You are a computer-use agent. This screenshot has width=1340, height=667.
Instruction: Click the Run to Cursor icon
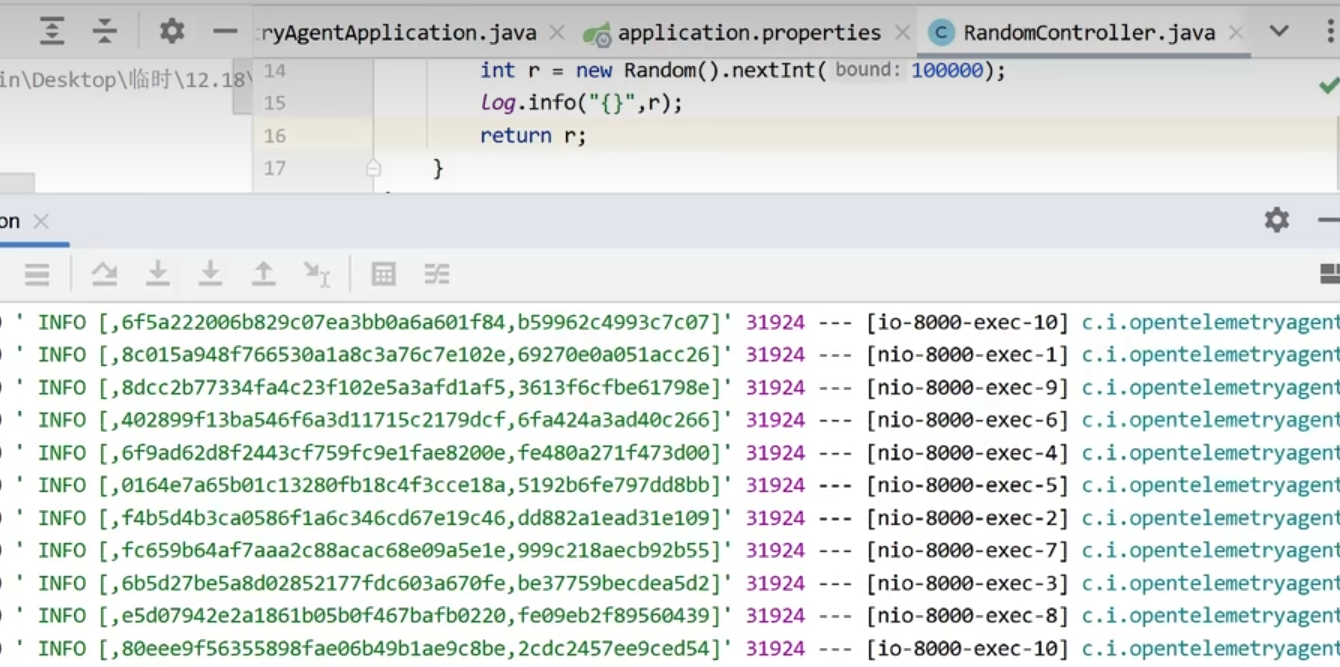tap(316, 274)
